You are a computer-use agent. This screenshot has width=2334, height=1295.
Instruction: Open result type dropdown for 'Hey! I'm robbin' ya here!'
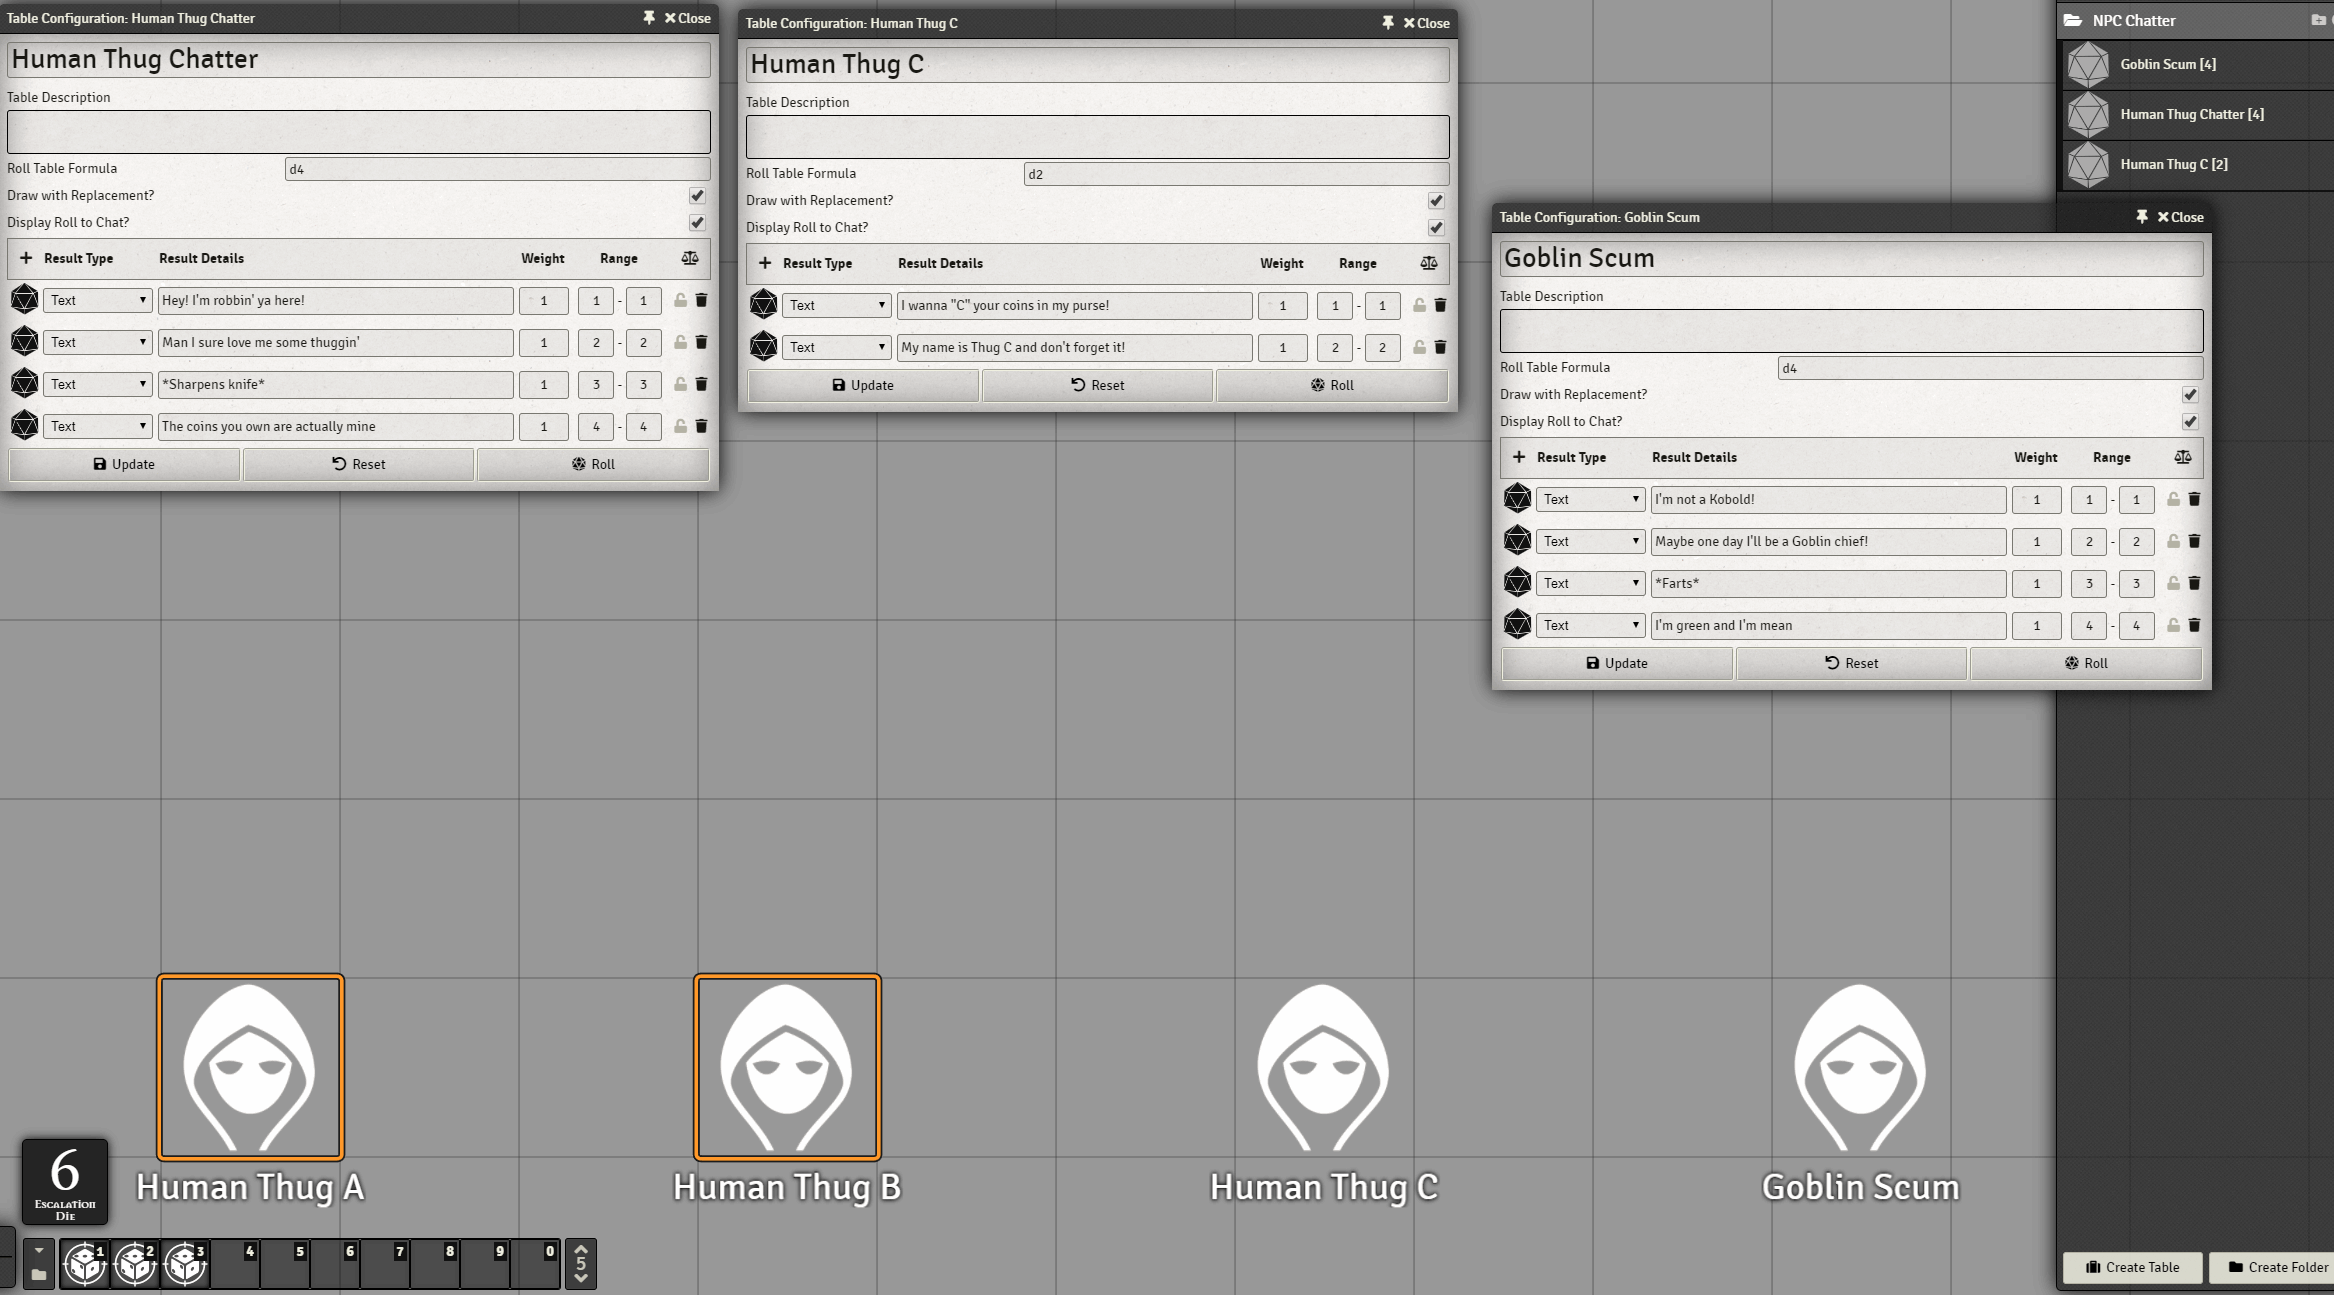pos(97,300)
